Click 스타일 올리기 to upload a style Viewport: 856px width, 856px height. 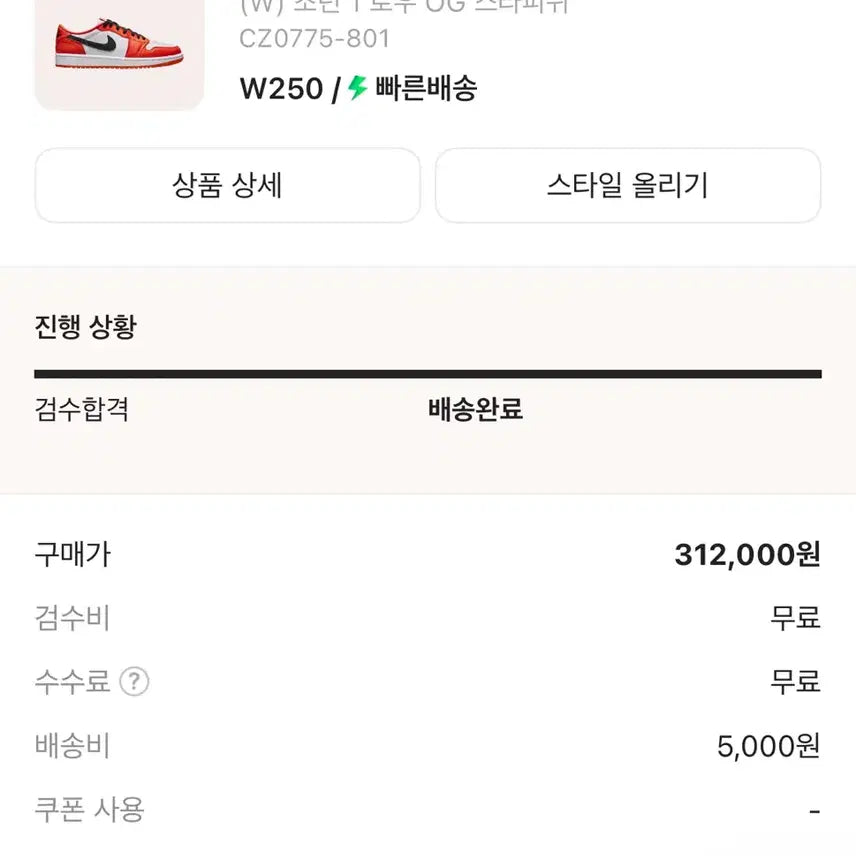coord(628,186)
